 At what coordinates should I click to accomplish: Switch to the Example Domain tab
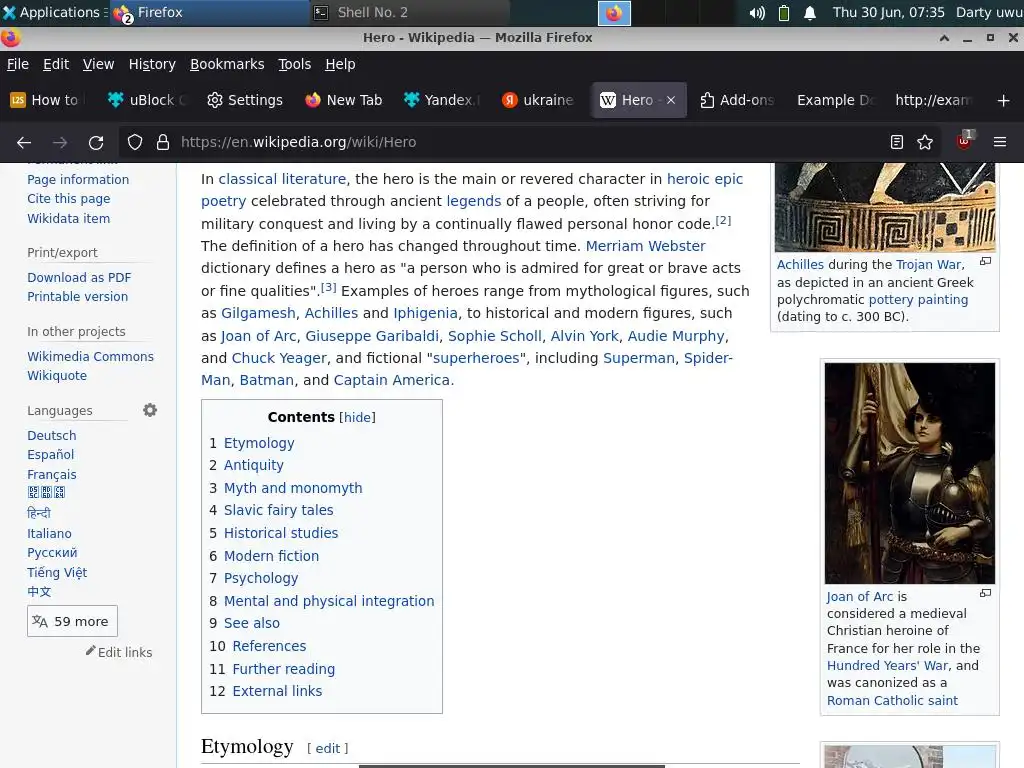(836, 101)
